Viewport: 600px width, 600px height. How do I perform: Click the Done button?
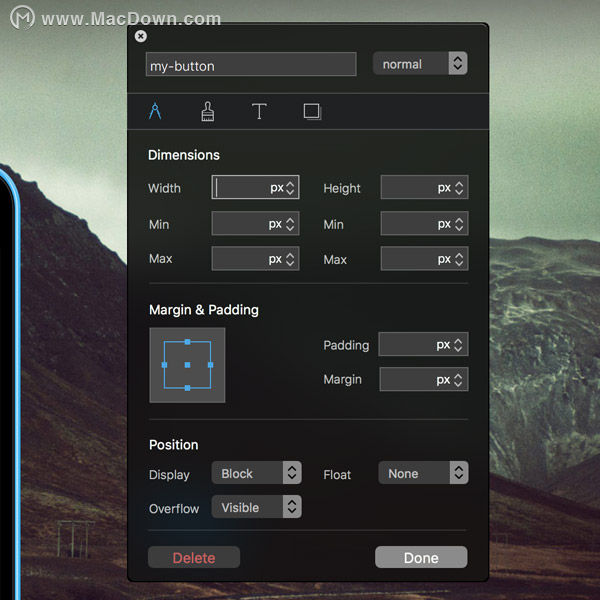pos(421,557)
